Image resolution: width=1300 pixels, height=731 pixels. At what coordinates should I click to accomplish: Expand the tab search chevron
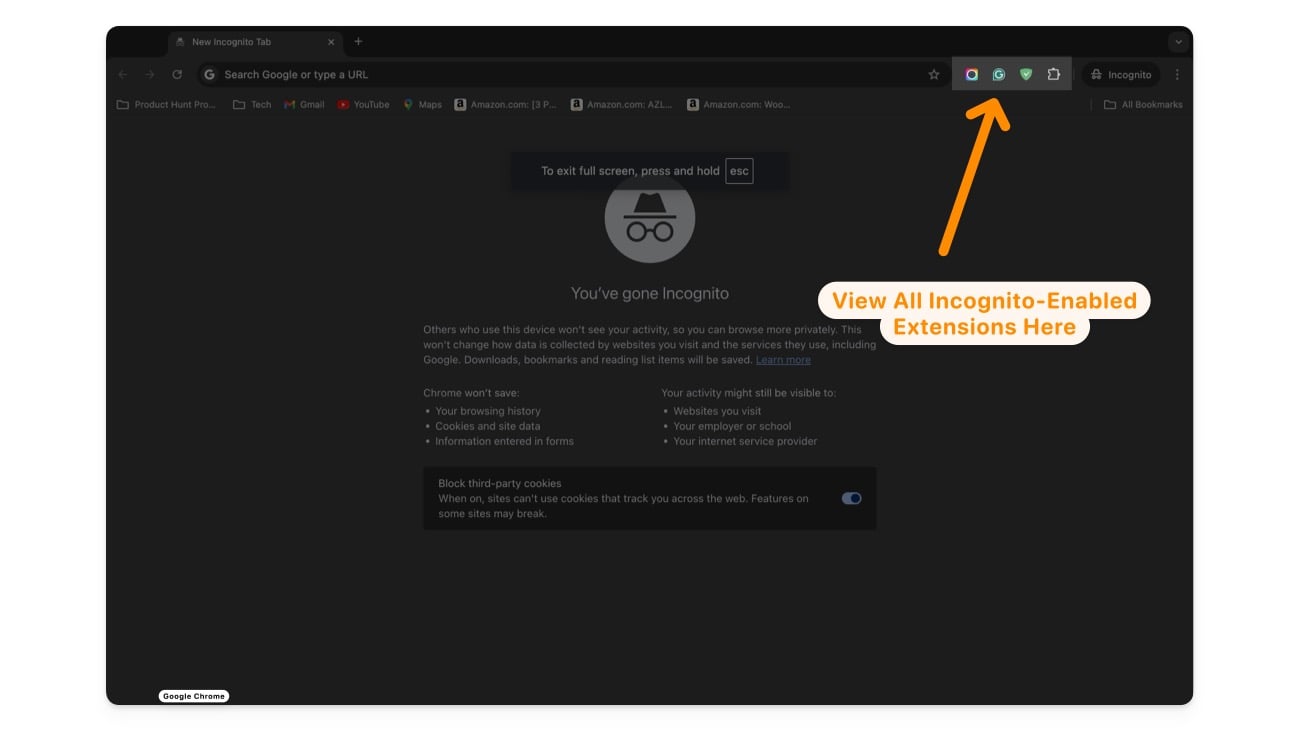pyautogui.click(x=1179, y=42)
